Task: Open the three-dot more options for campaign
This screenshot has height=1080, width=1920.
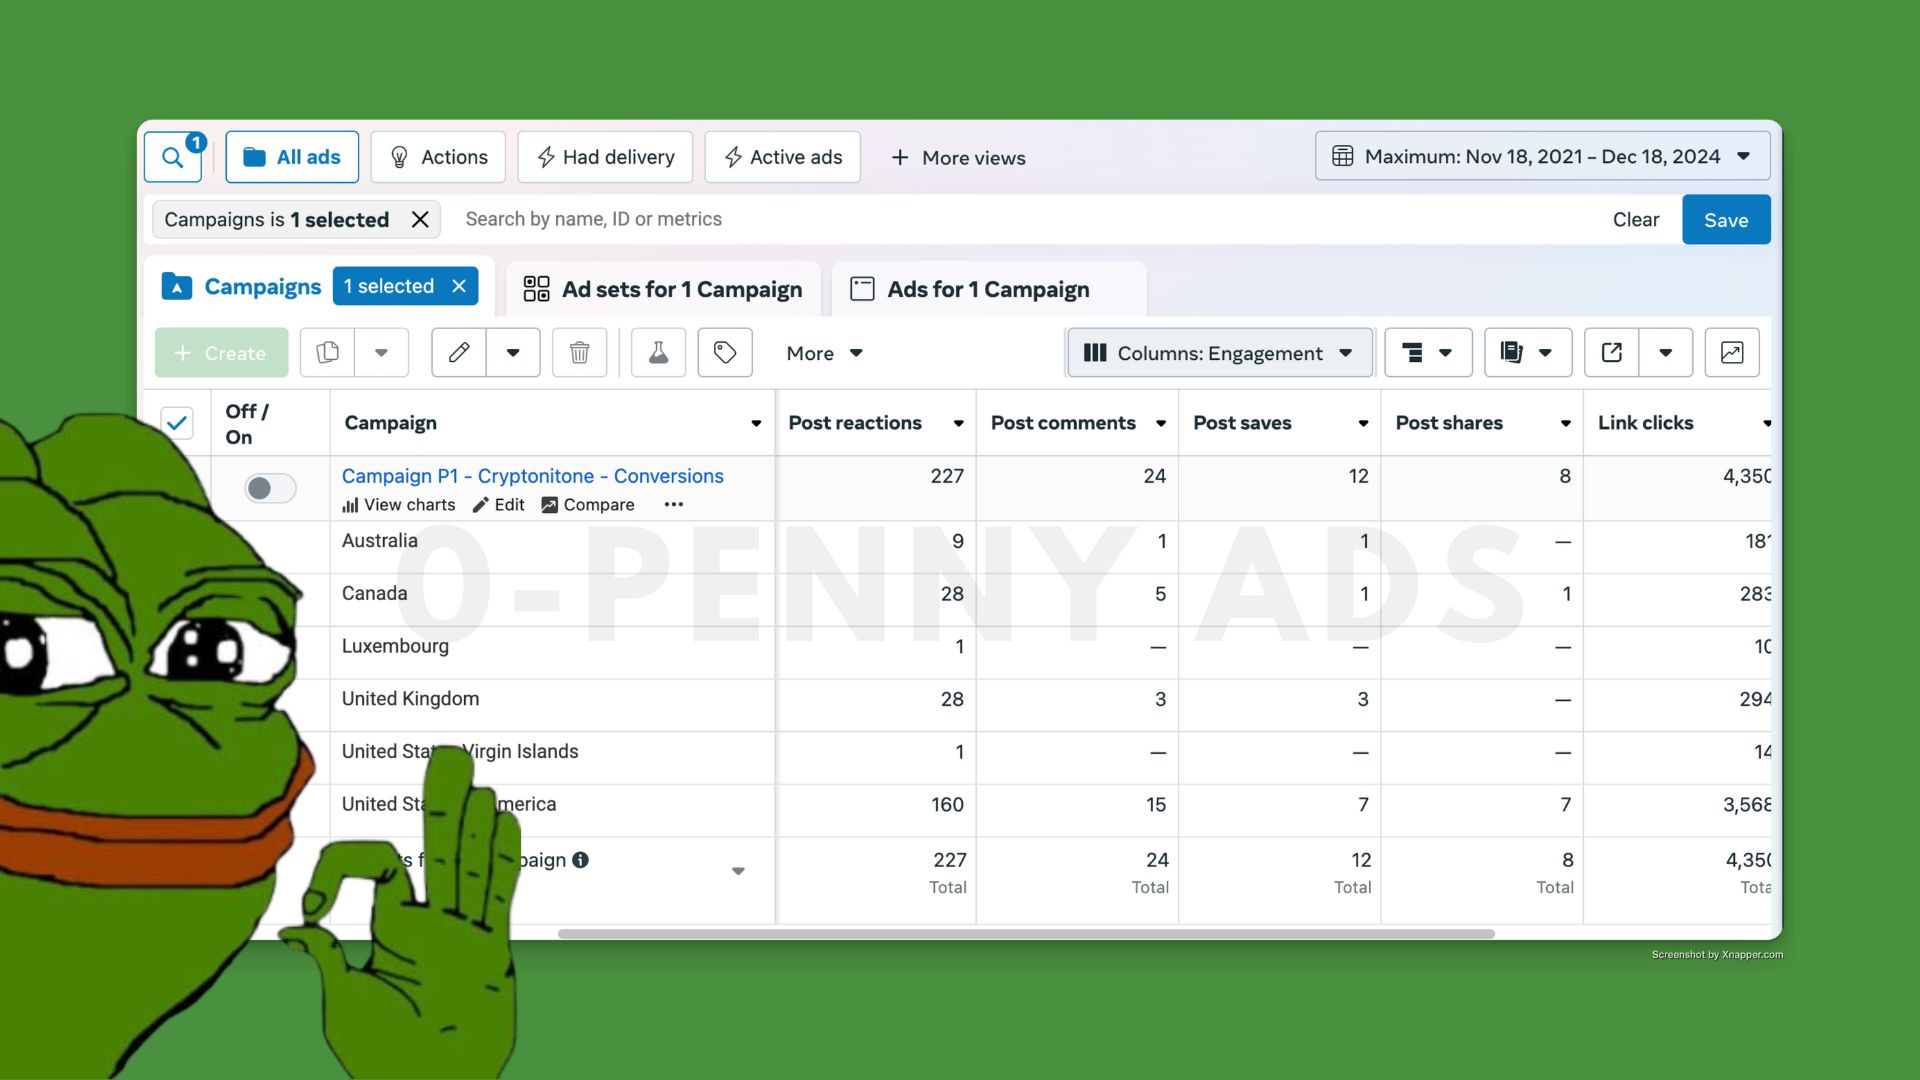Action: (674, 505)
